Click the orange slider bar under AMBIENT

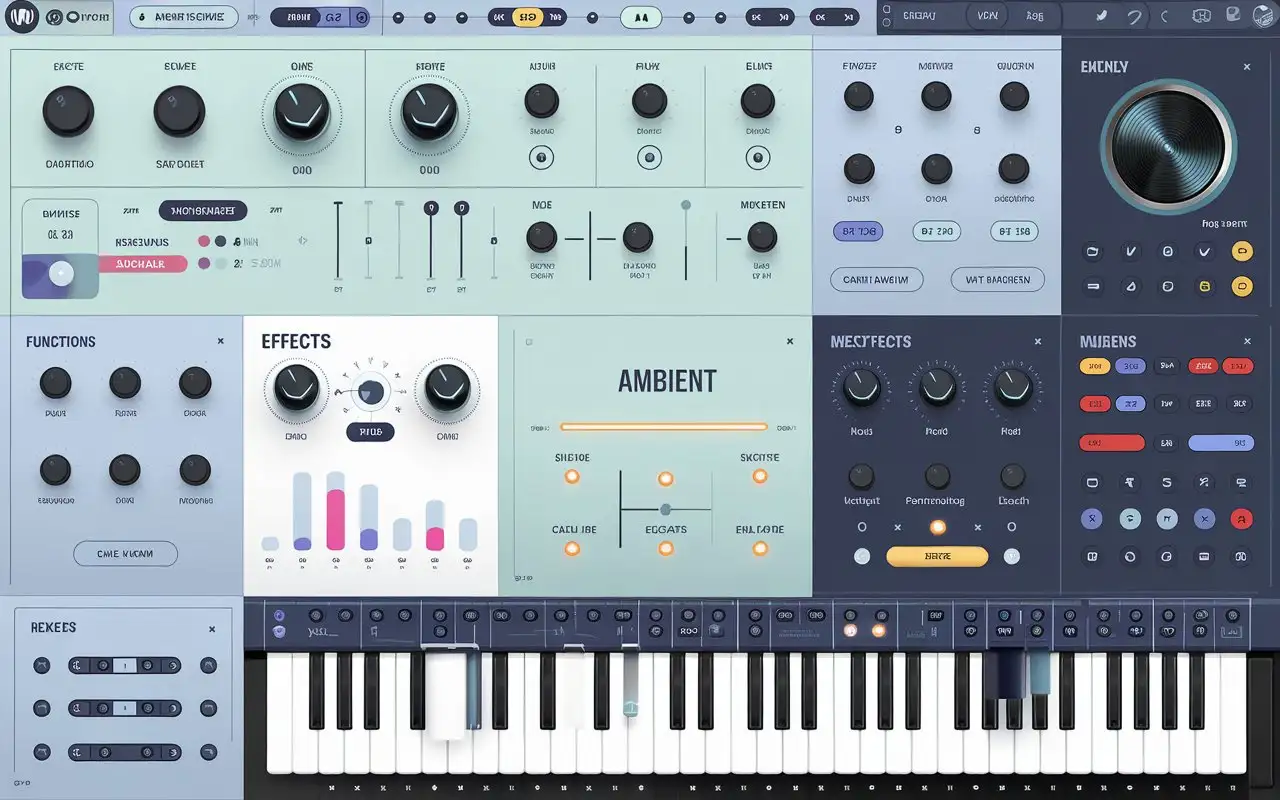coord(664,427)
